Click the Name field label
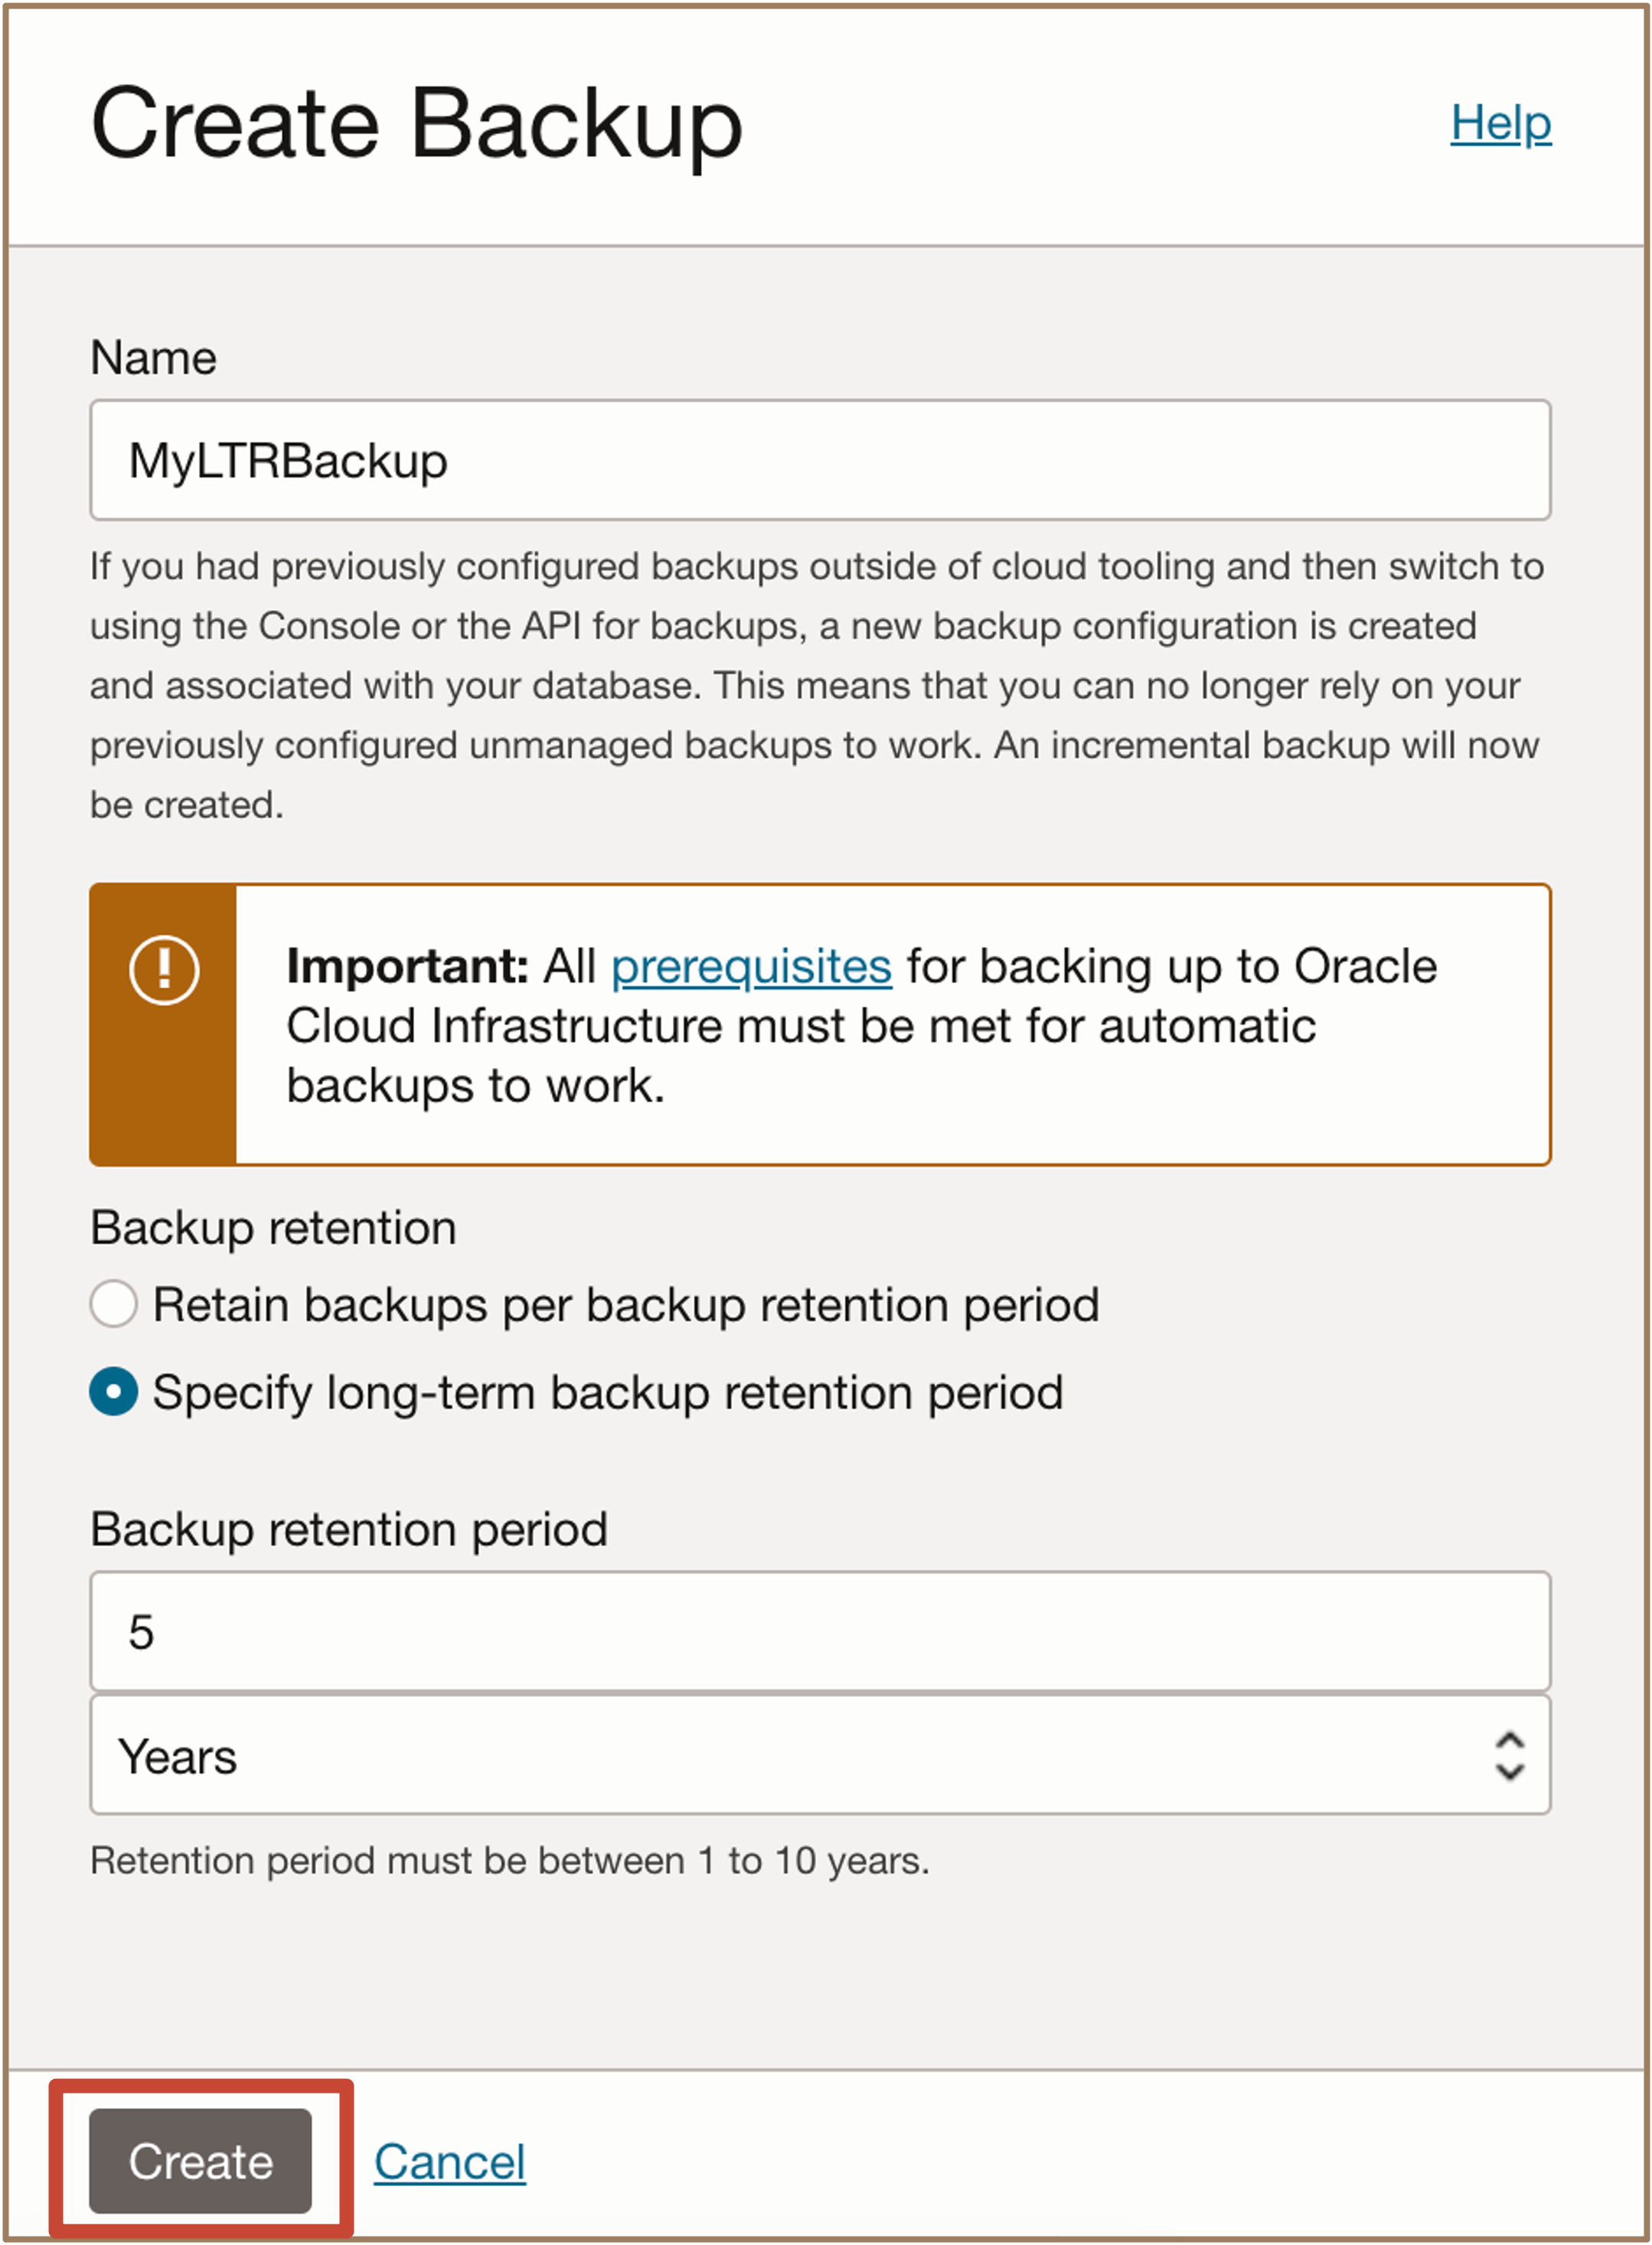The height and width of the screenshot is (2245, 1652). click(153, 358)
